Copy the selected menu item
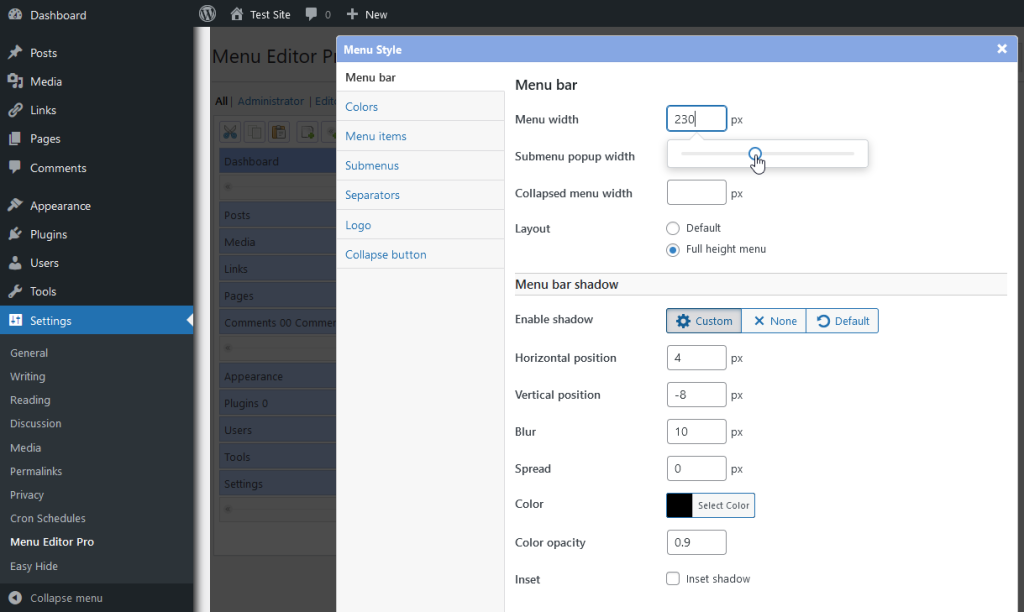Screen dimensions: 1024x612 (254, 131)
